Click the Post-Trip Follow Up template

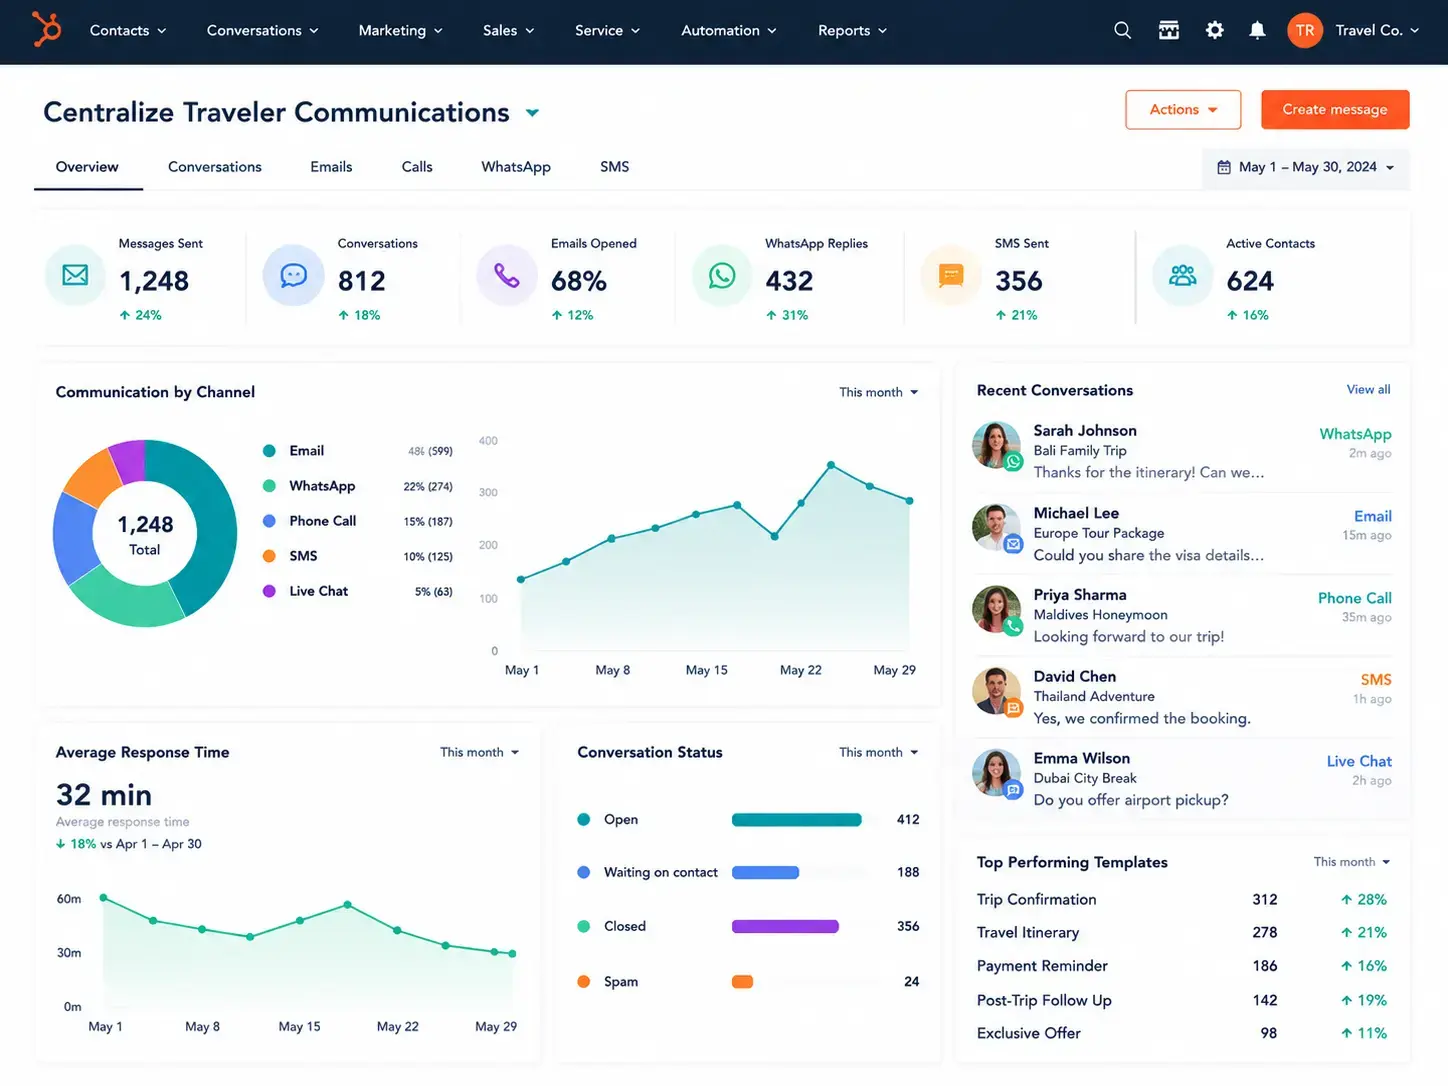click(1182, 1000)
